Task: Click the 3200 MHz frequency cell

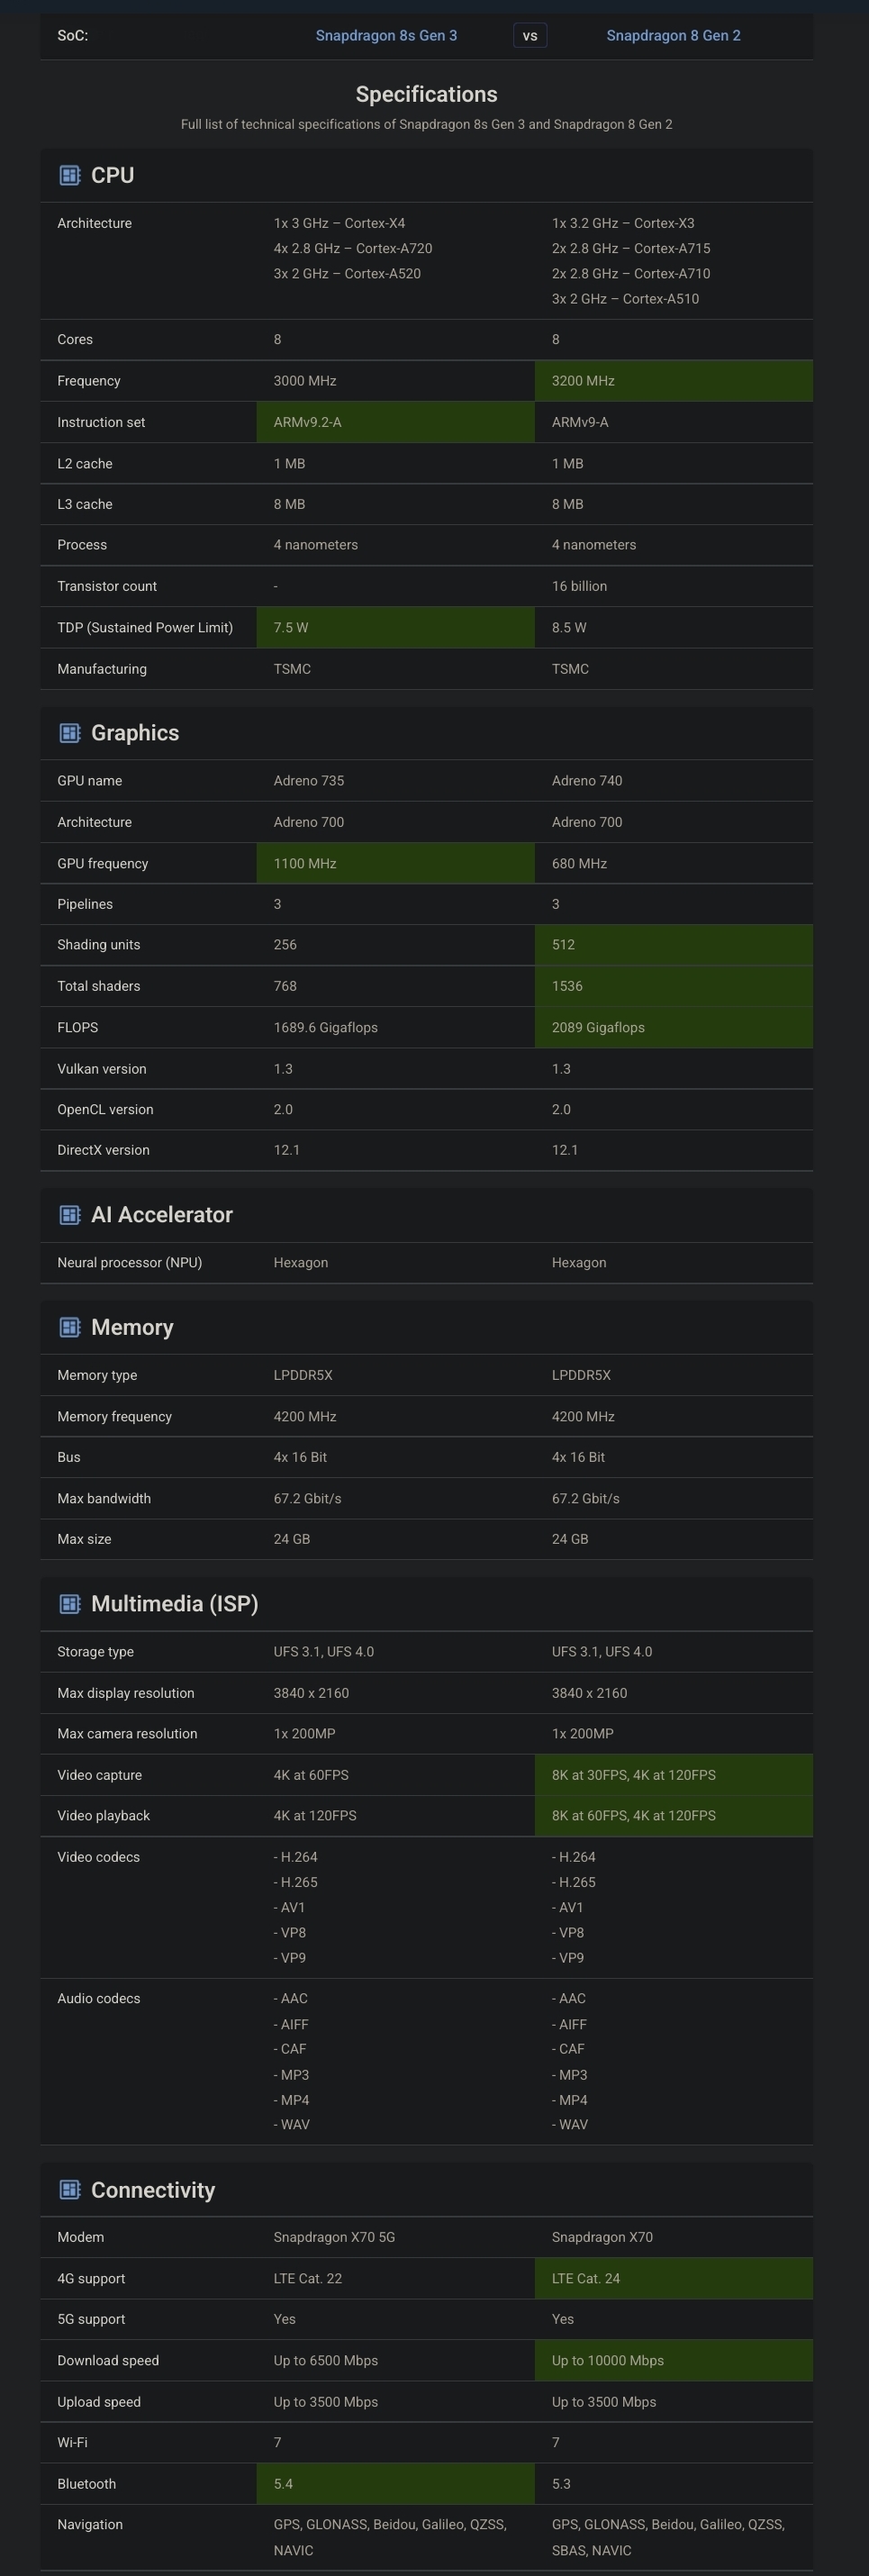Action: (674, 381)
